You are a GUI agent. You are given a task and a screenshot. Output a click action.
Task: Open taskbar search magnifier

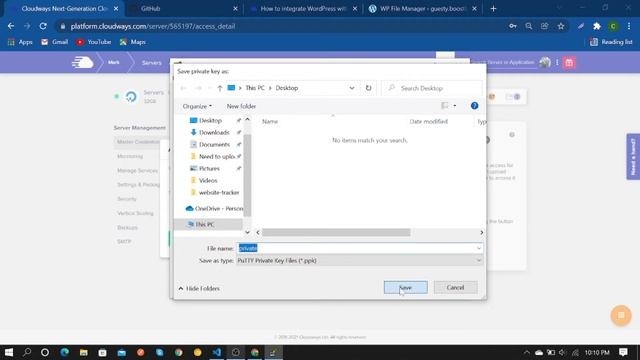coord(27,352)
